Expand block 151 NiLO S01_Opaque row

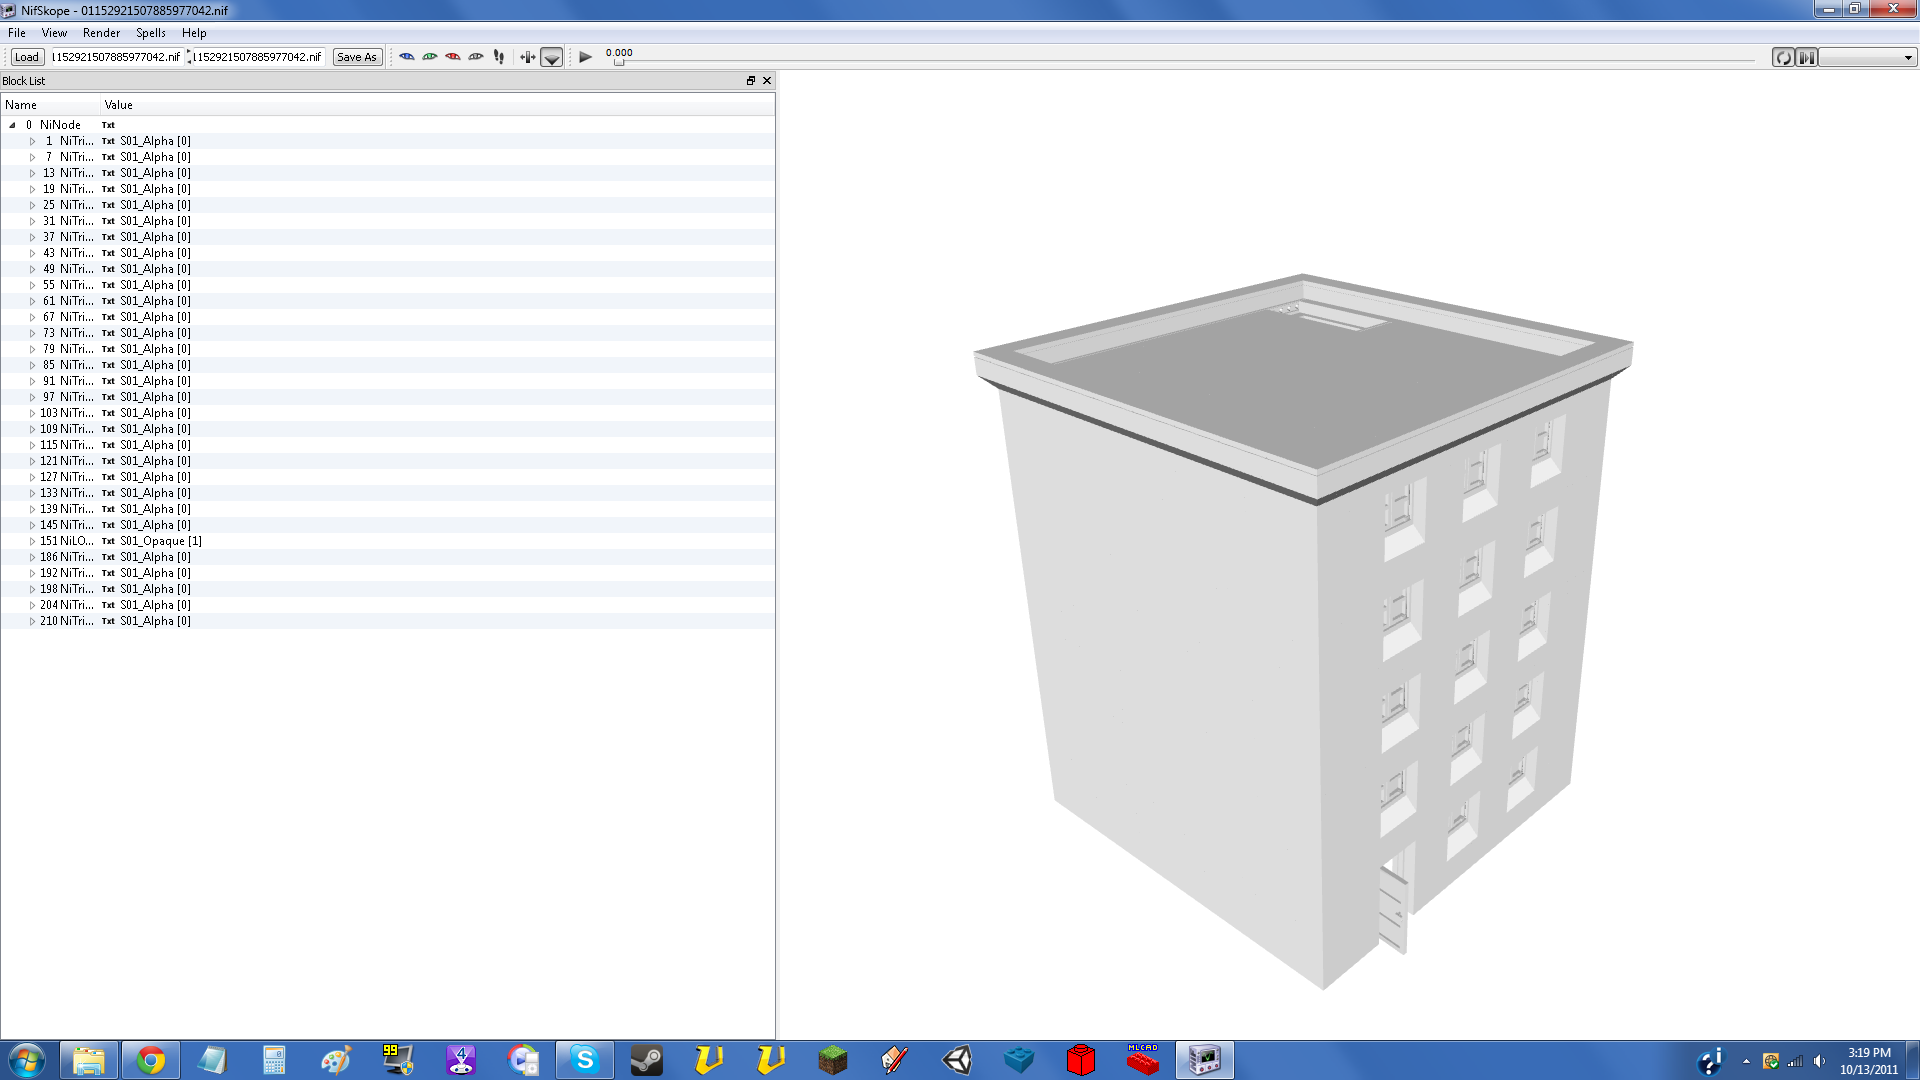pyautogui.click(x=32, y=541)
